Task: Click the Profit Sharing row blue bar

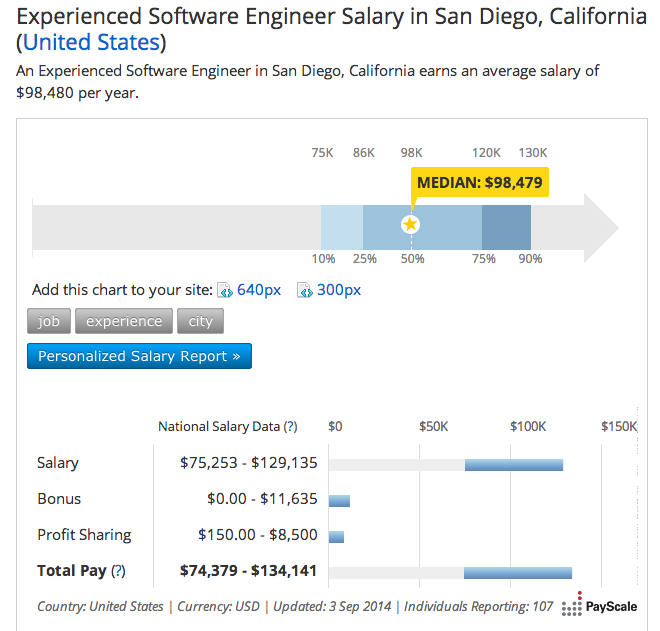Action: coord(336,536)
